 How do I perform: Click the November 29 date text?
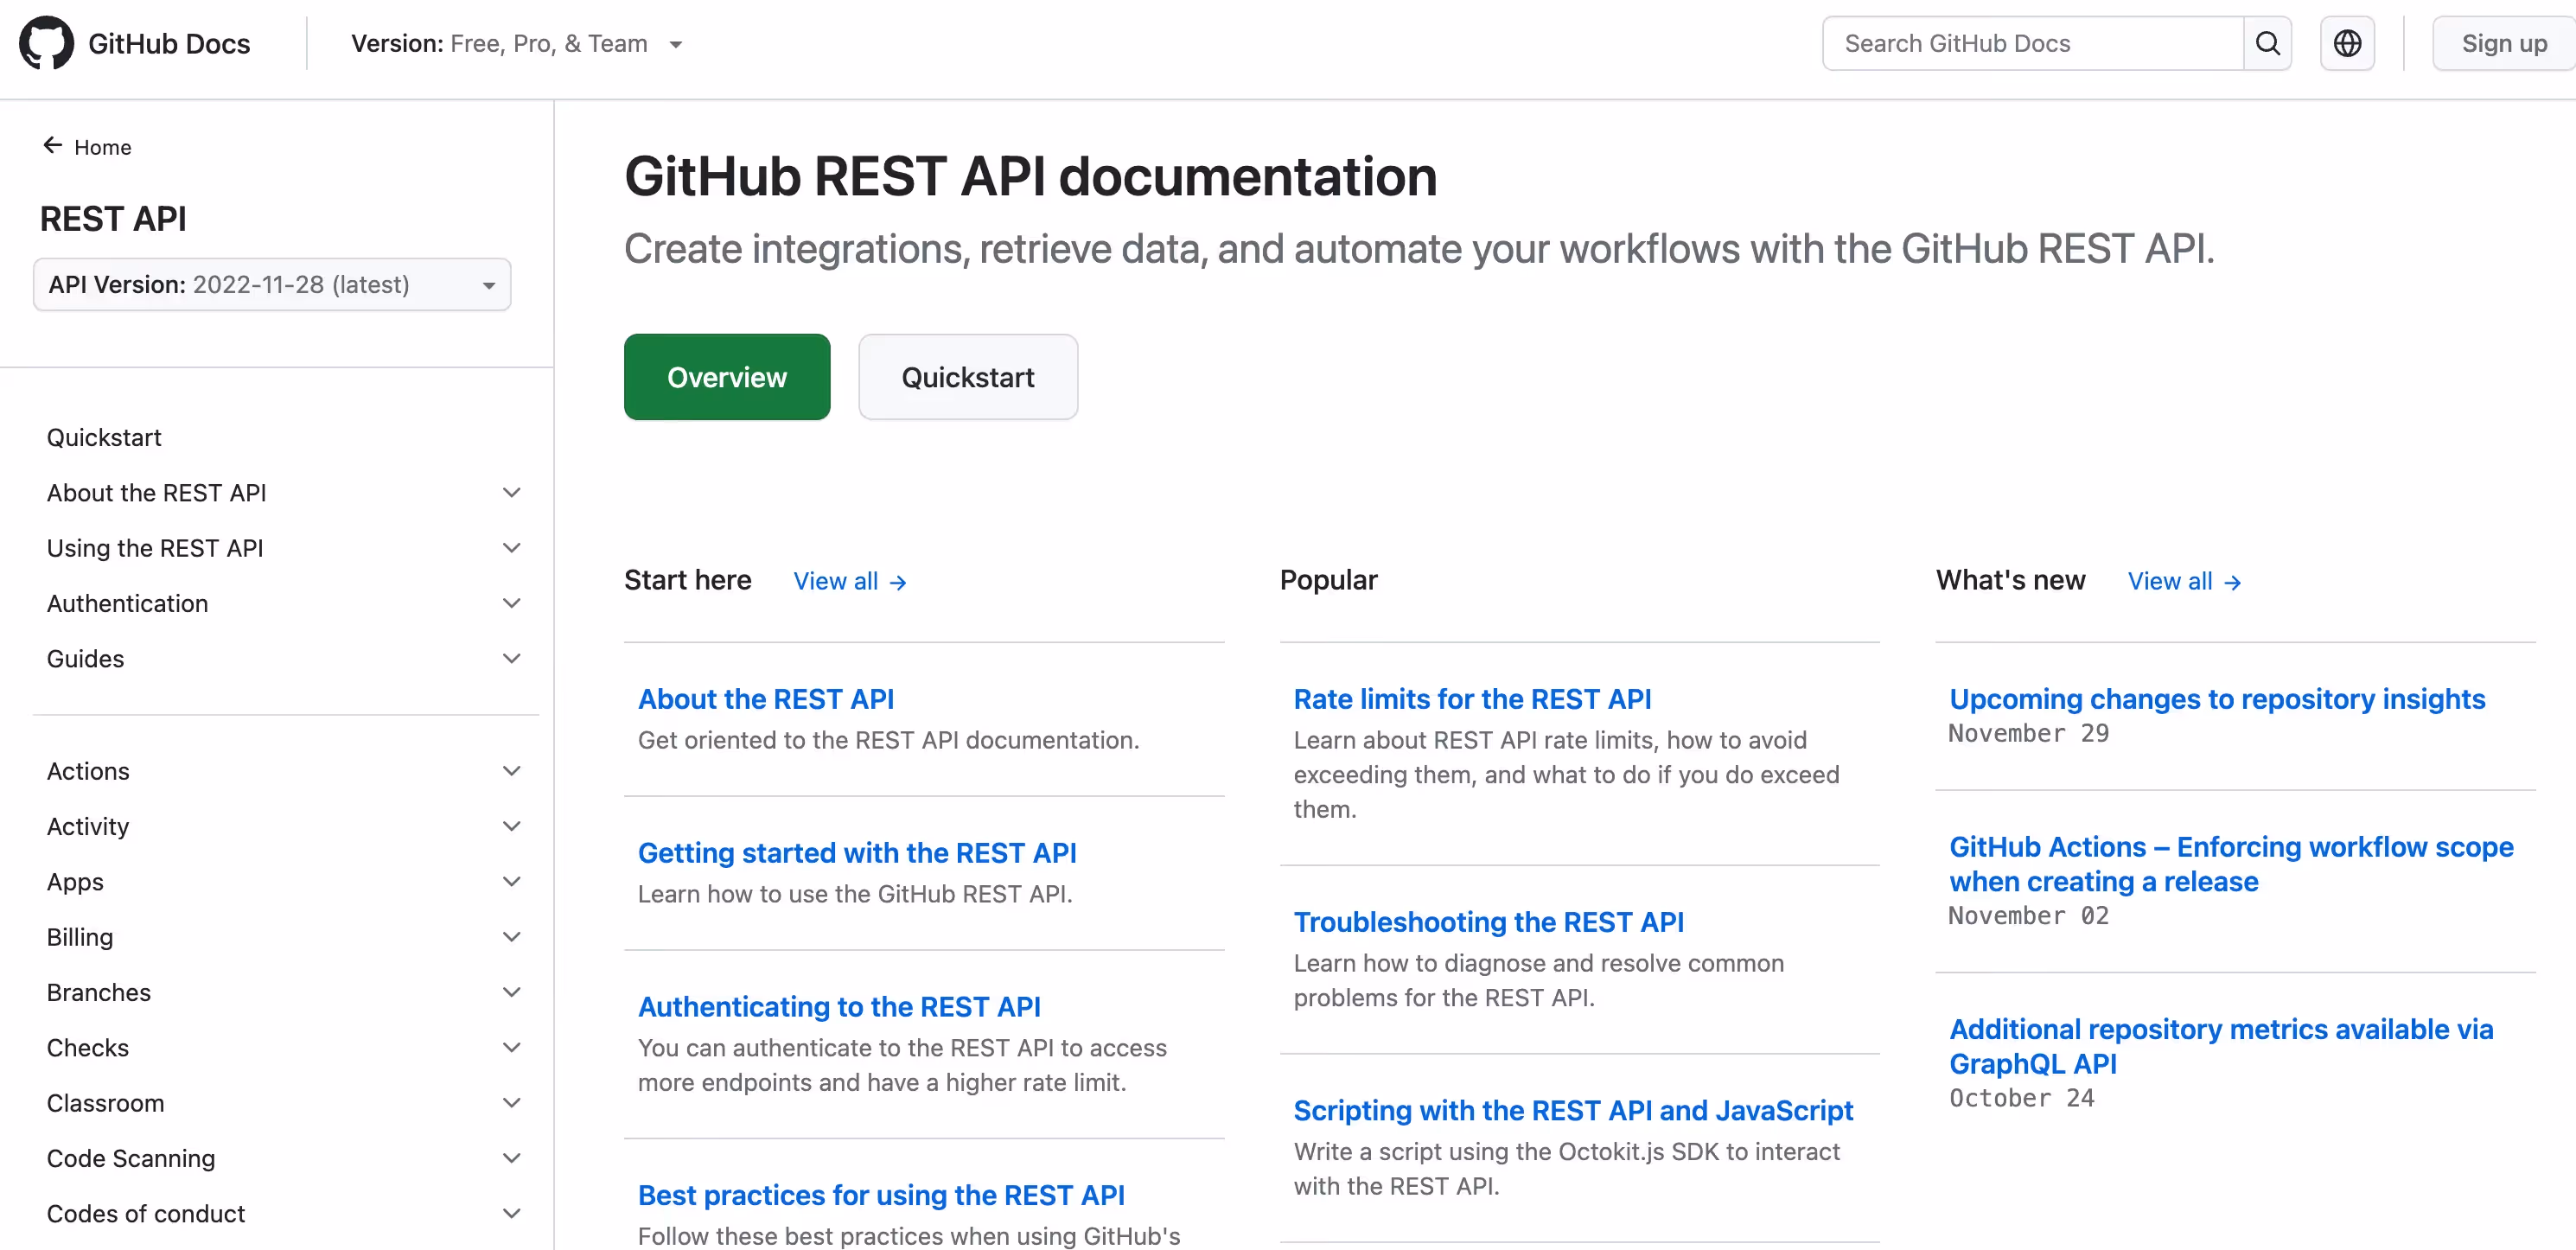click(x=2028, y=733)
